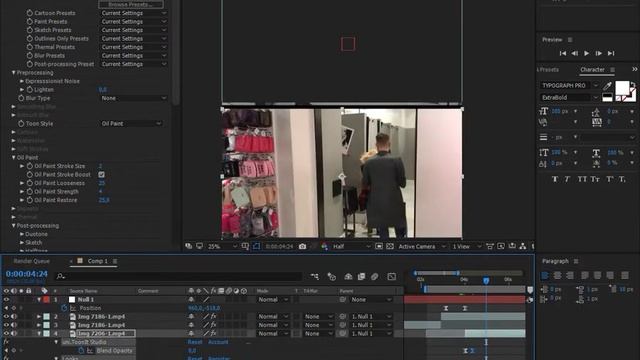Switch to the Render Queue tab

point(31,261)
